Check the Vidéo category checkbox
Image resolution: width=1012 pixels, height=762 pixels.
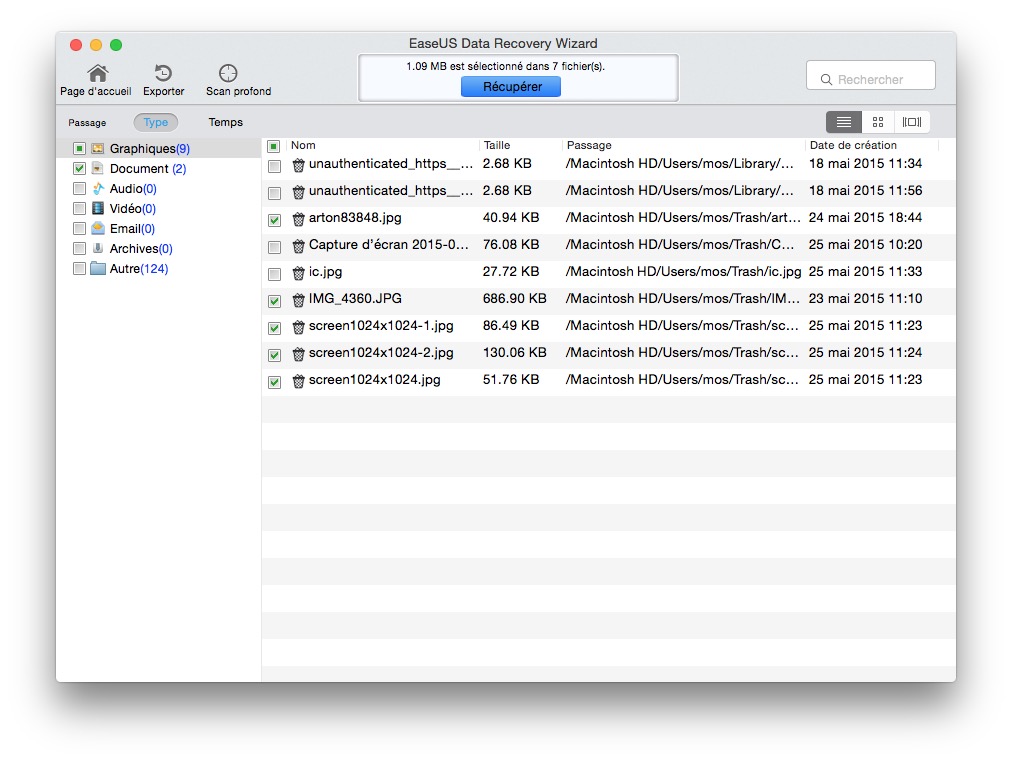[x=79, y=209]
